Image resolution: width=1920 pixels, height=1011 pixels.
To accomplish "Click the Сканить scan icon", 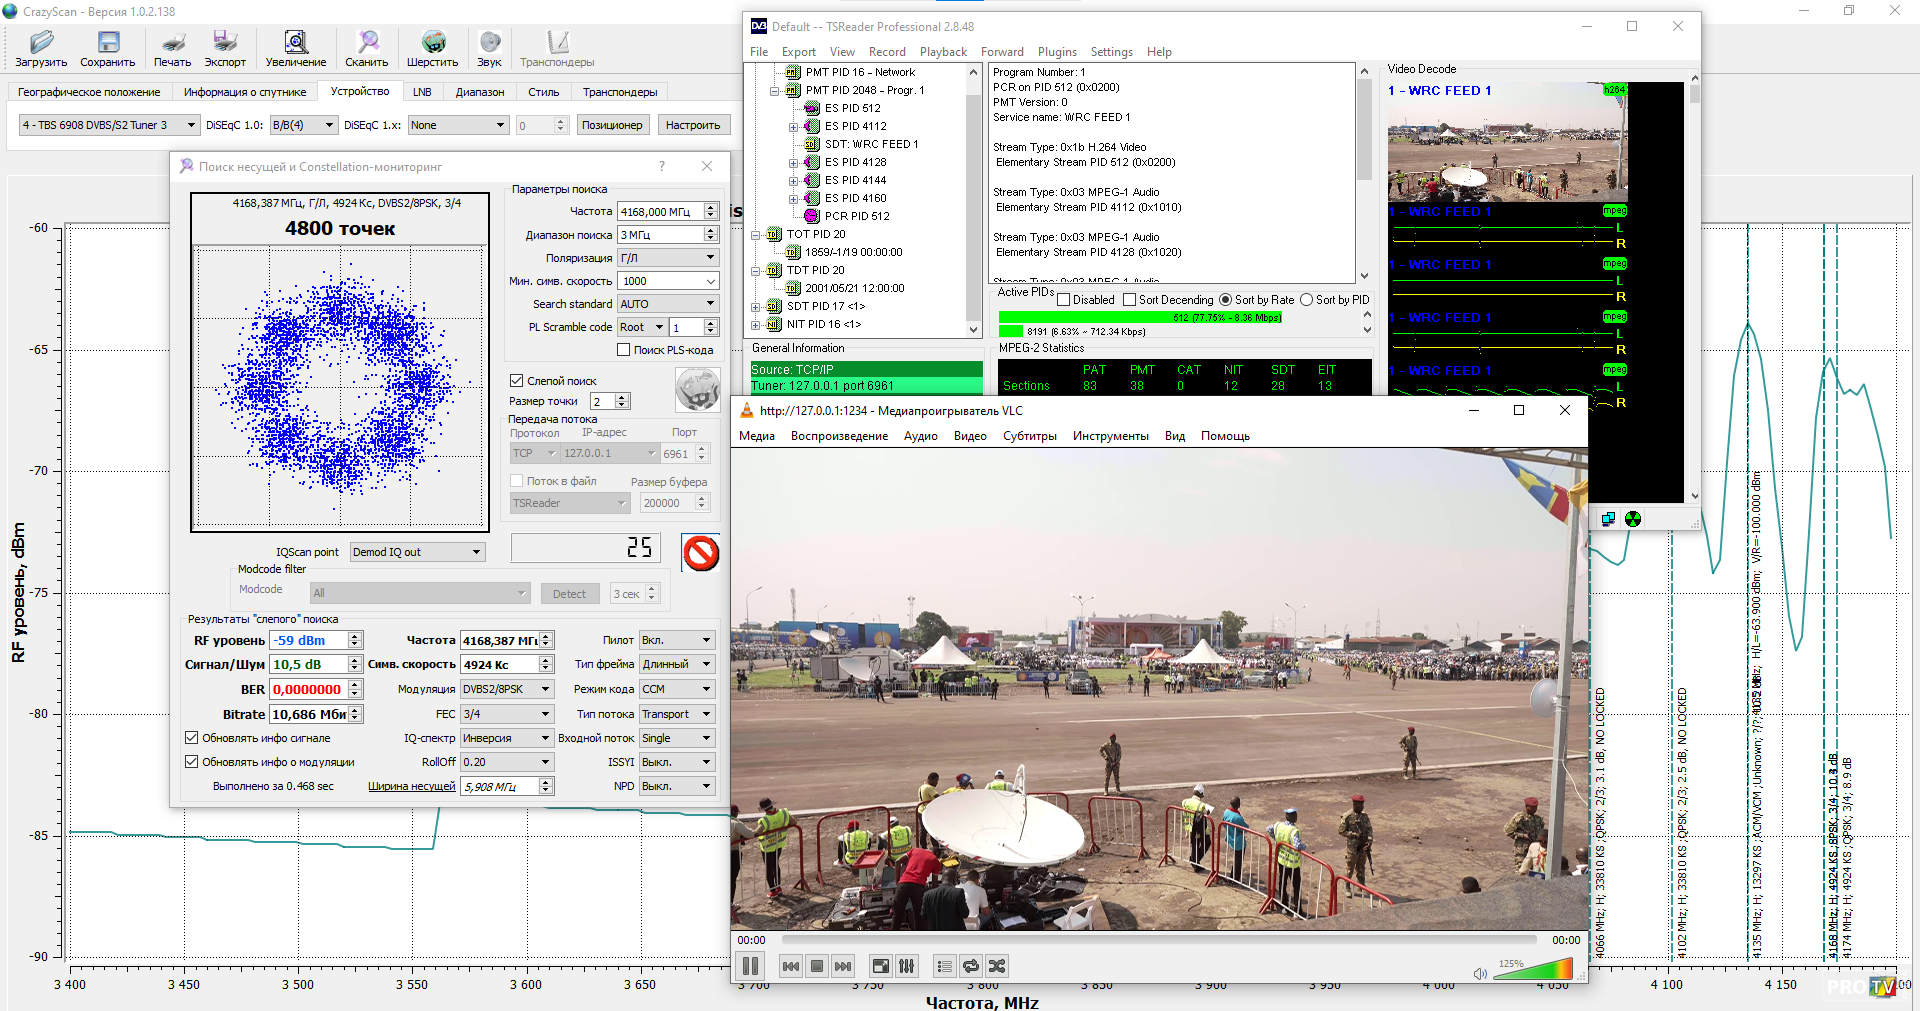I will [x=367, y=42].
